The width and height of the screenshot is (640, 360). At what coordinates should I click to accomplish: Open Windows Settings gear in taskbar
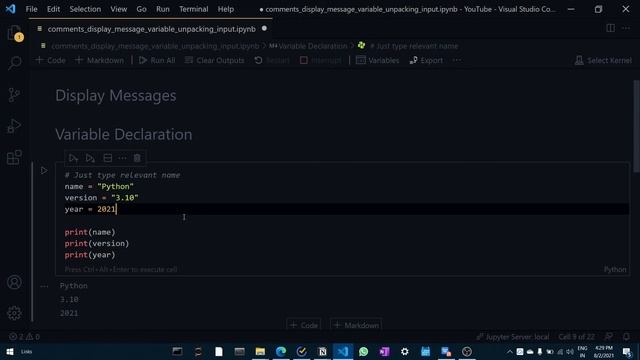pyautogui.click(x=404, y=351)
